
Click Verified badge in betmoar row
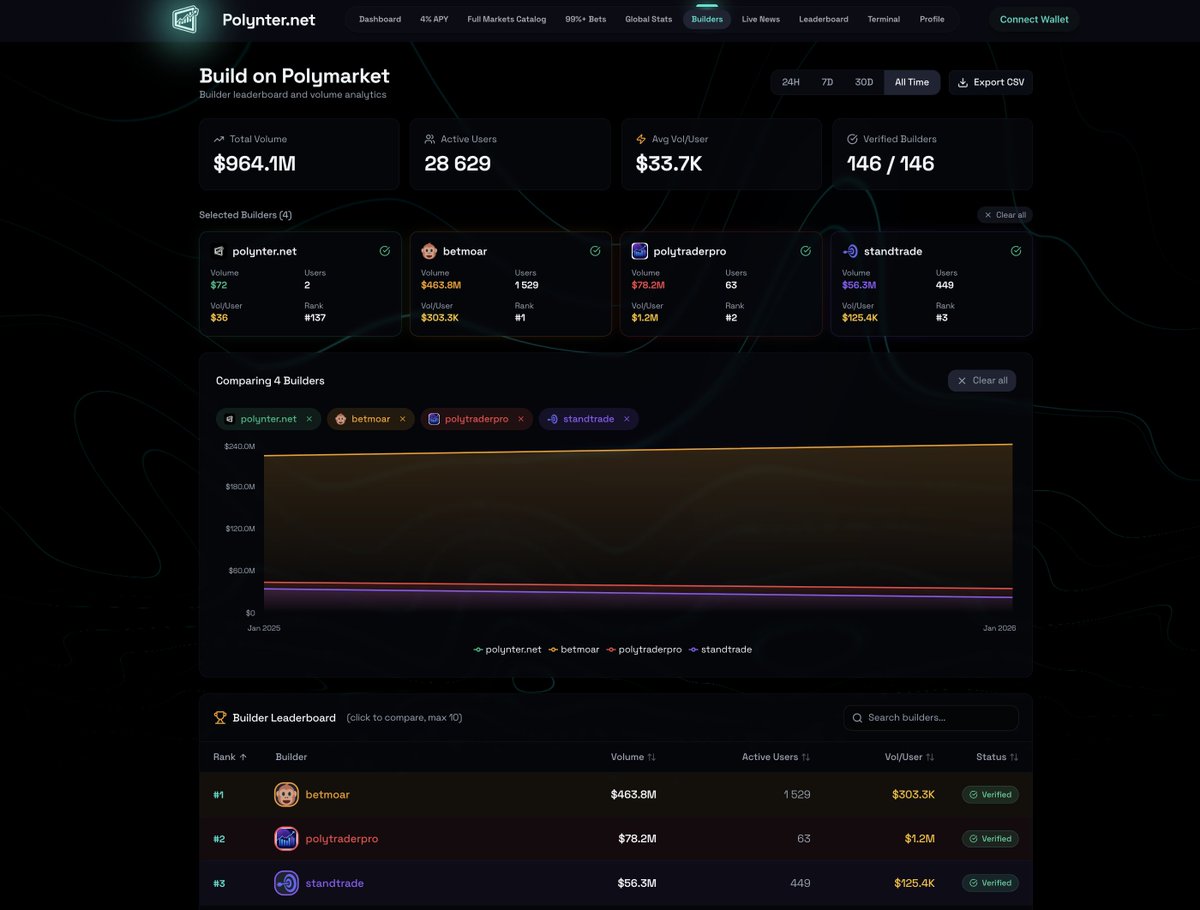click(990, 795)
